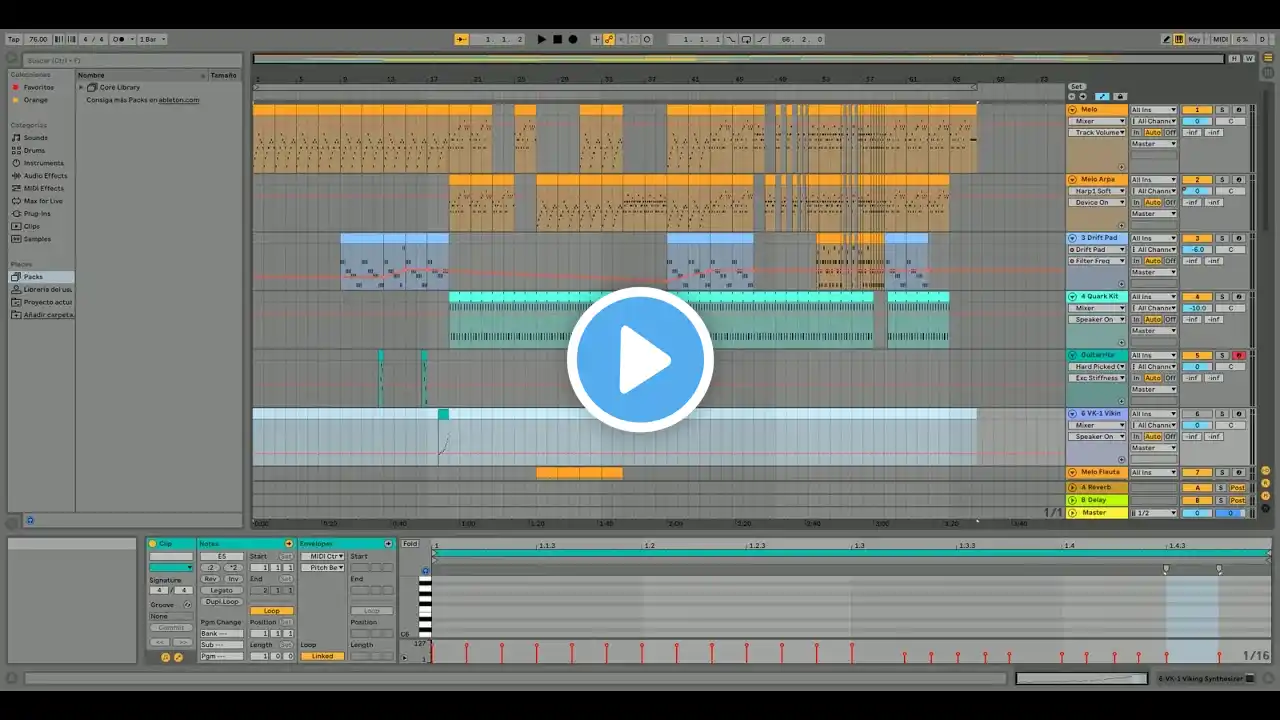This screenshot has width=1280, height=720.
Task: Toggle the Follow playhead button
Action: pyautogui.click(x=461, y=39)
